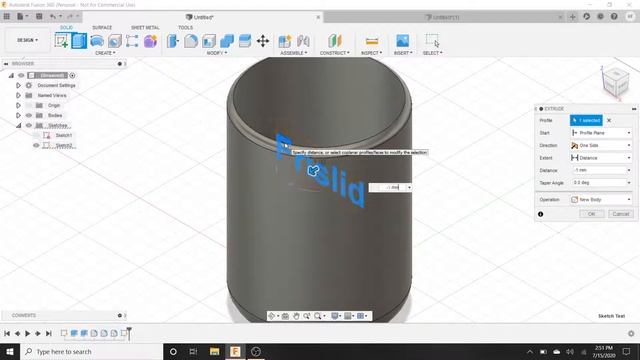640x360 pixels.
Task: Open the Start Profile Plane dropdown
Action: (602, 133)
